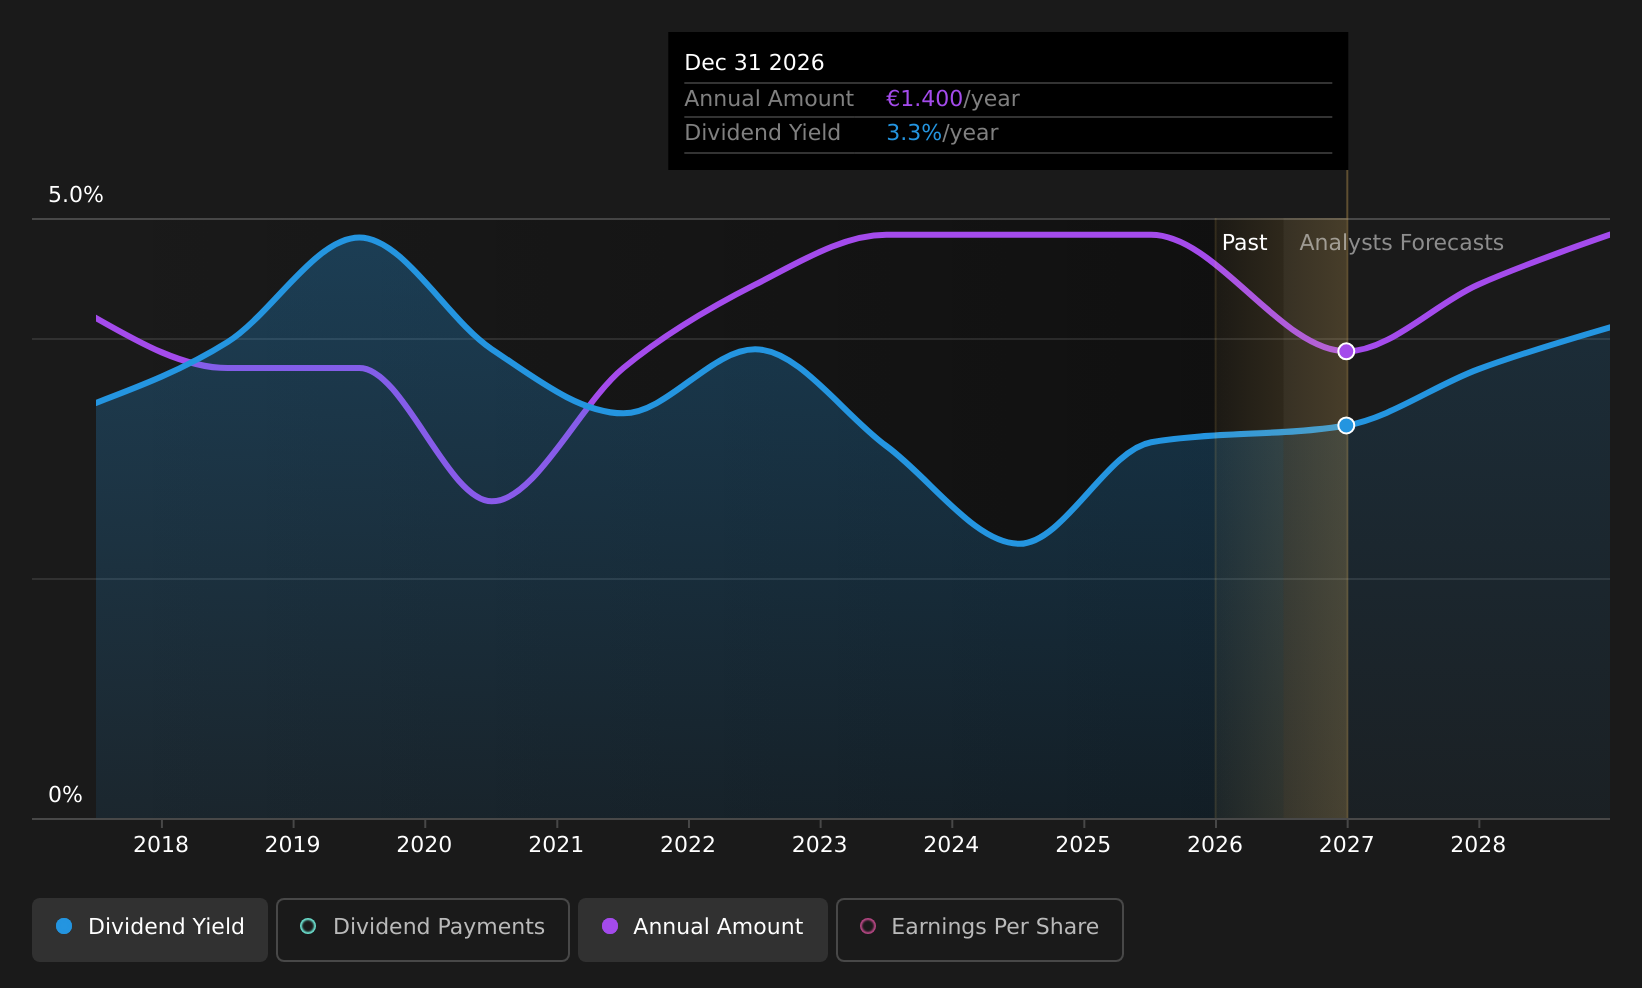Click the 2023 x-axis year label
The height and width of the screenshot is (988, 1642).
coord(820,845)
